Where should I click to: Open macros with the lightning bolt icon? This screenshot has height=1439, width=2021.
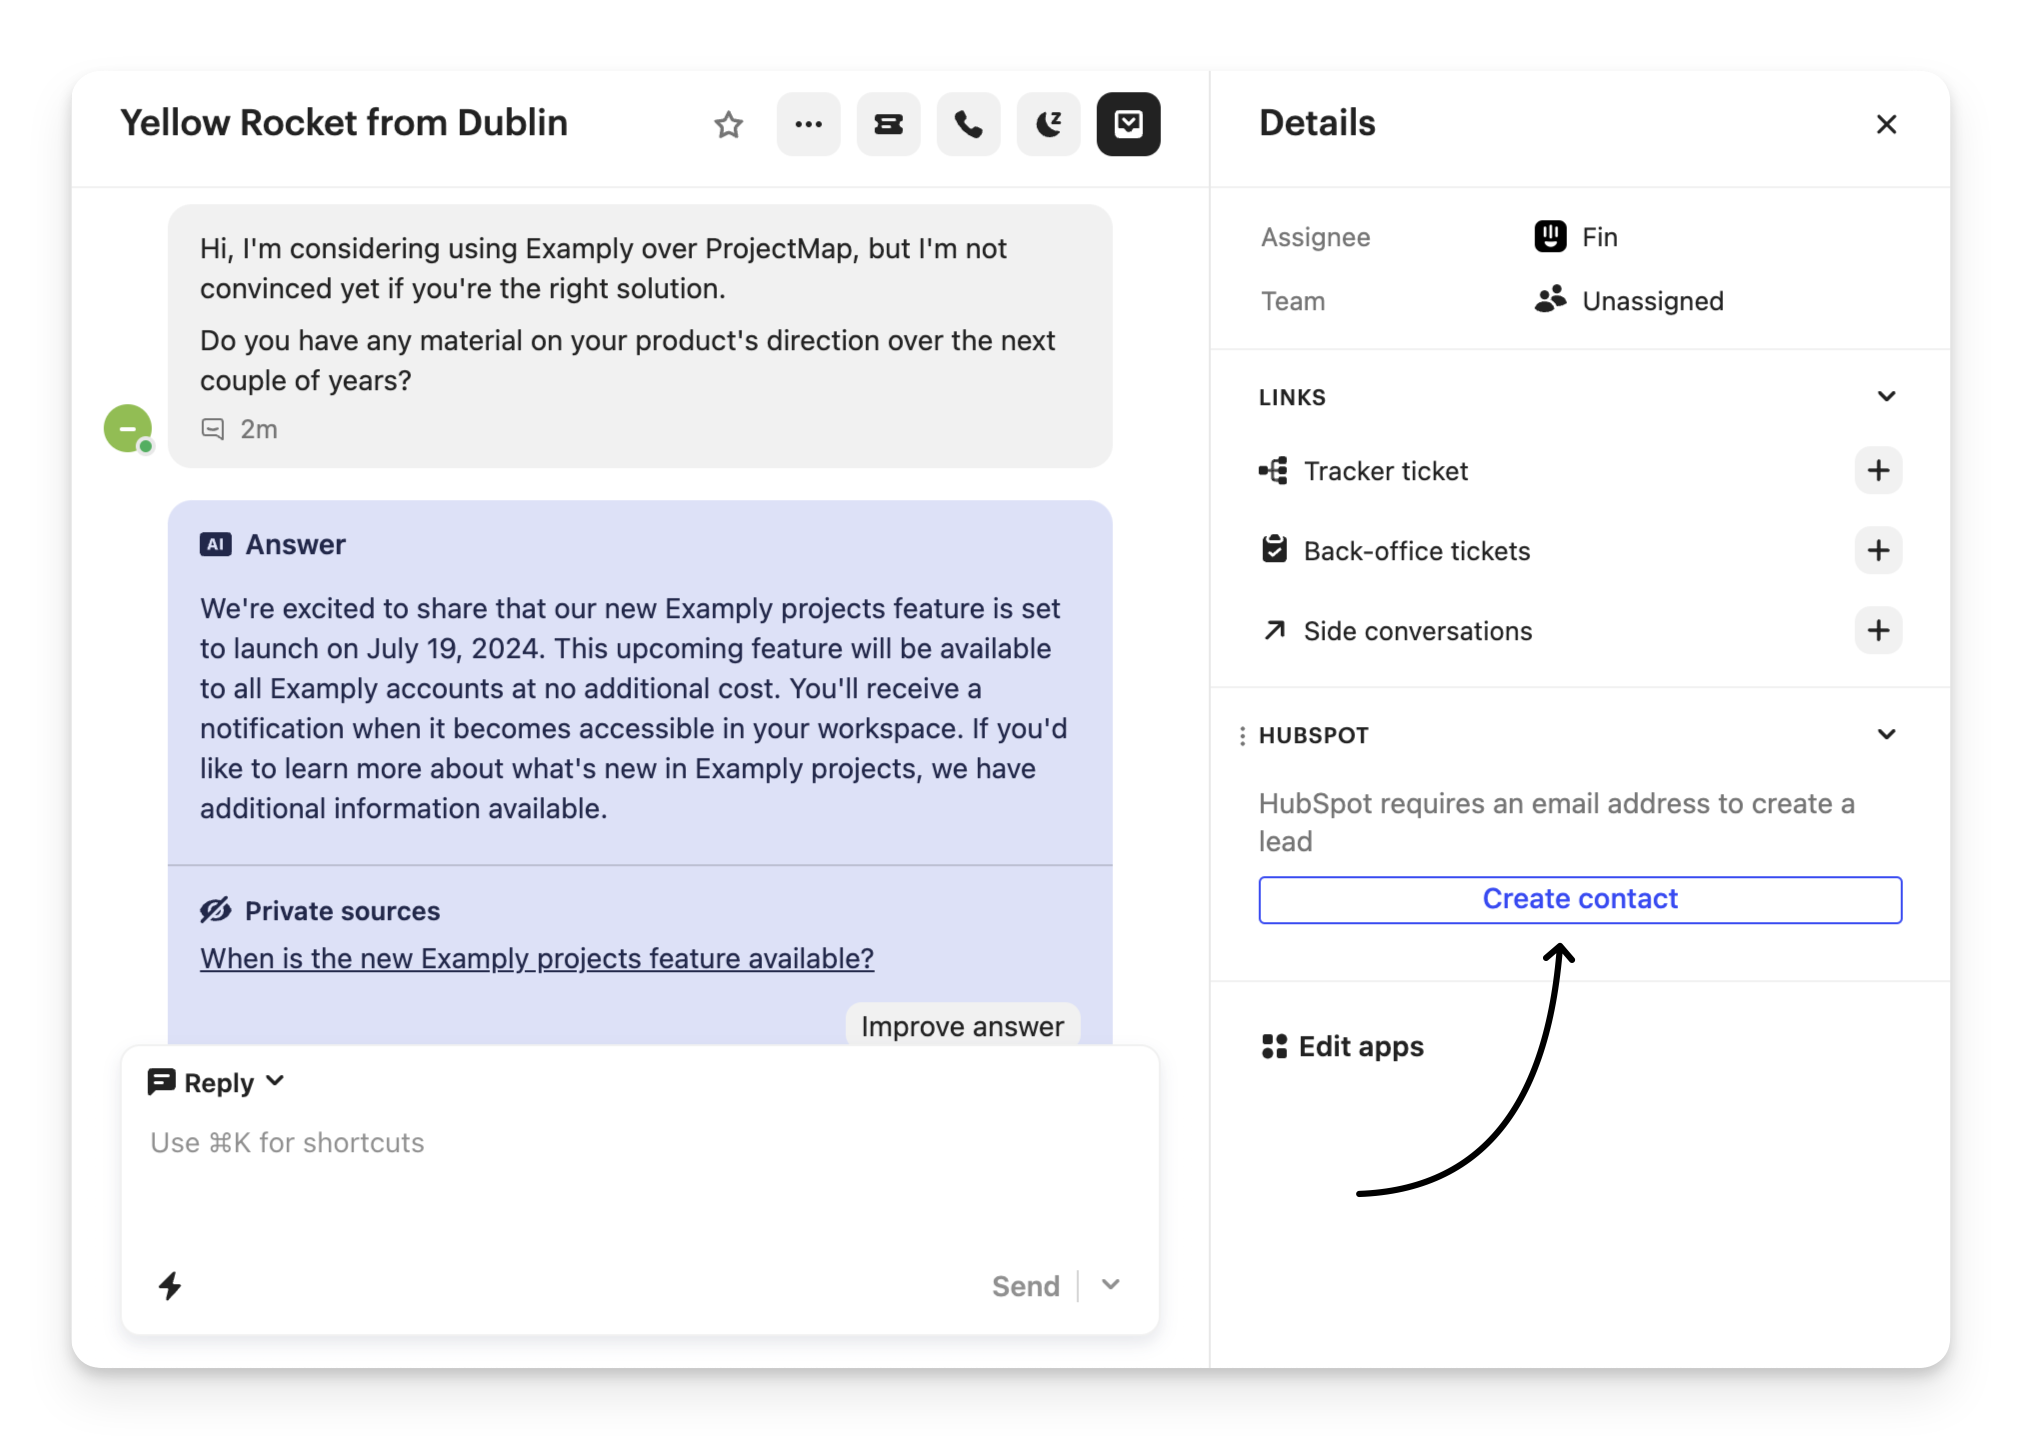(170, 1286)
